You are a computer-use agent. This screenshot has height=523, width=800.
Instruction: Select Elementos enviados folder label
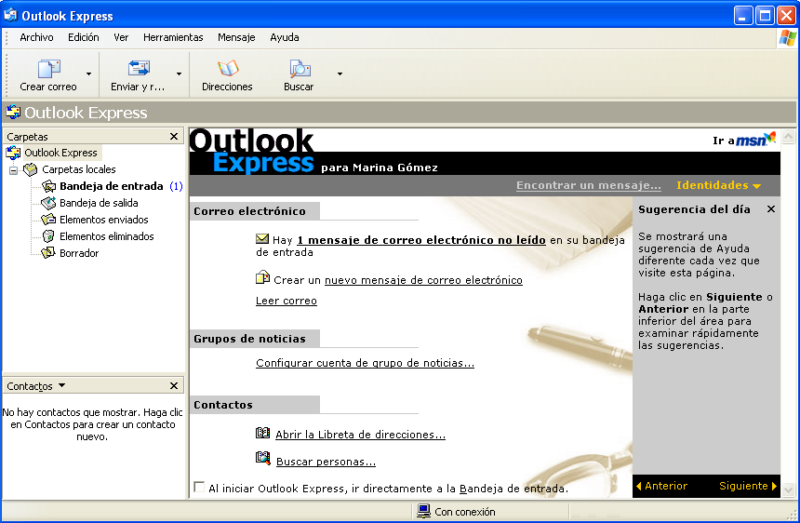pos(104,220)
